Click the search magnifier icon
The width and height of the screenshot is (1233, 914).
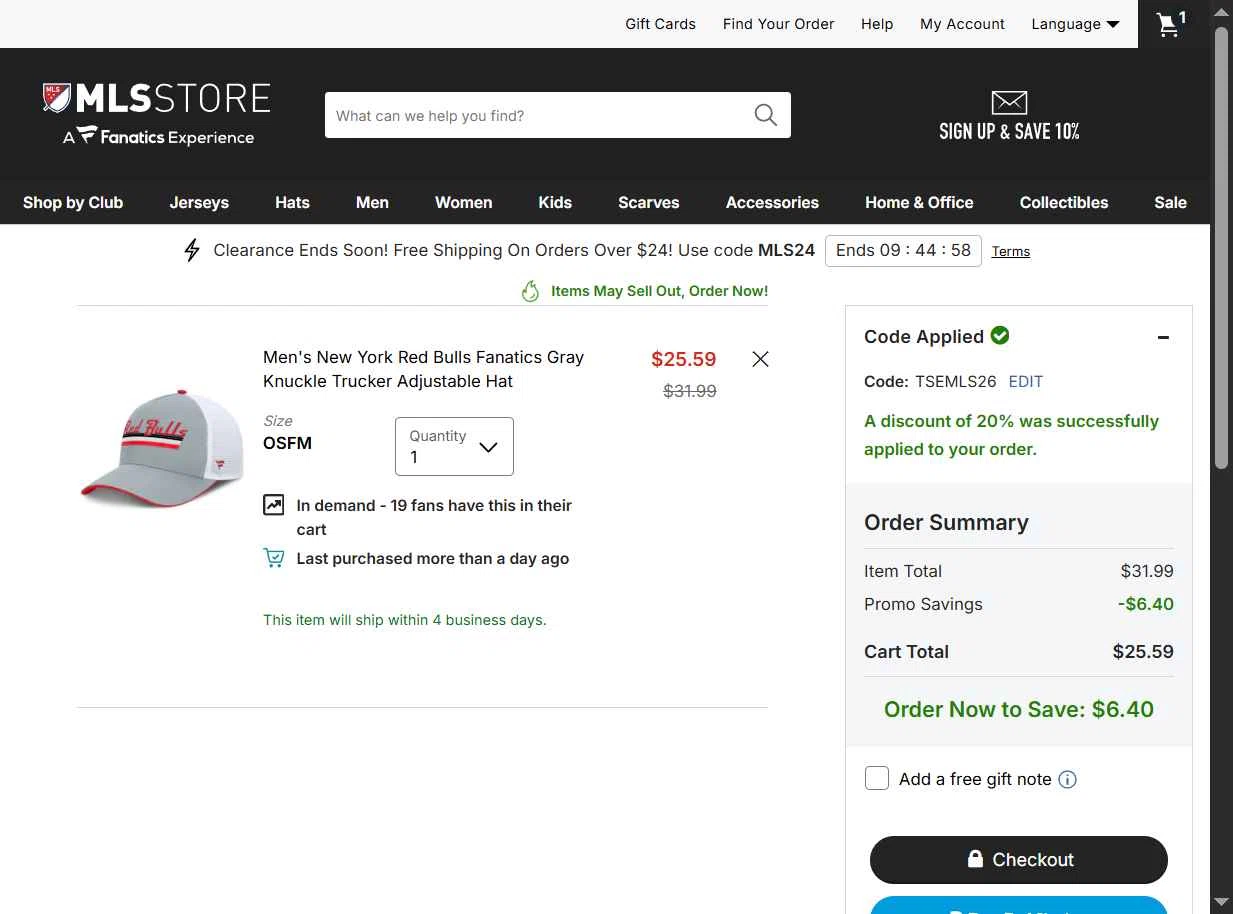click(765, 115)
